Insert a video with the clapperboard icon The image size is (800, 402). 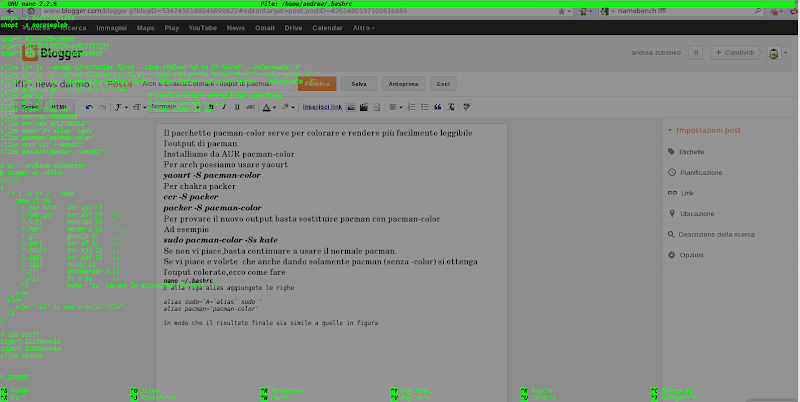click(x=364, y=107)
